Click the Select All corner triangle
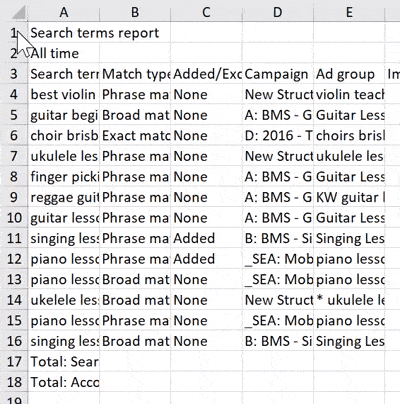 click(18, 12)
